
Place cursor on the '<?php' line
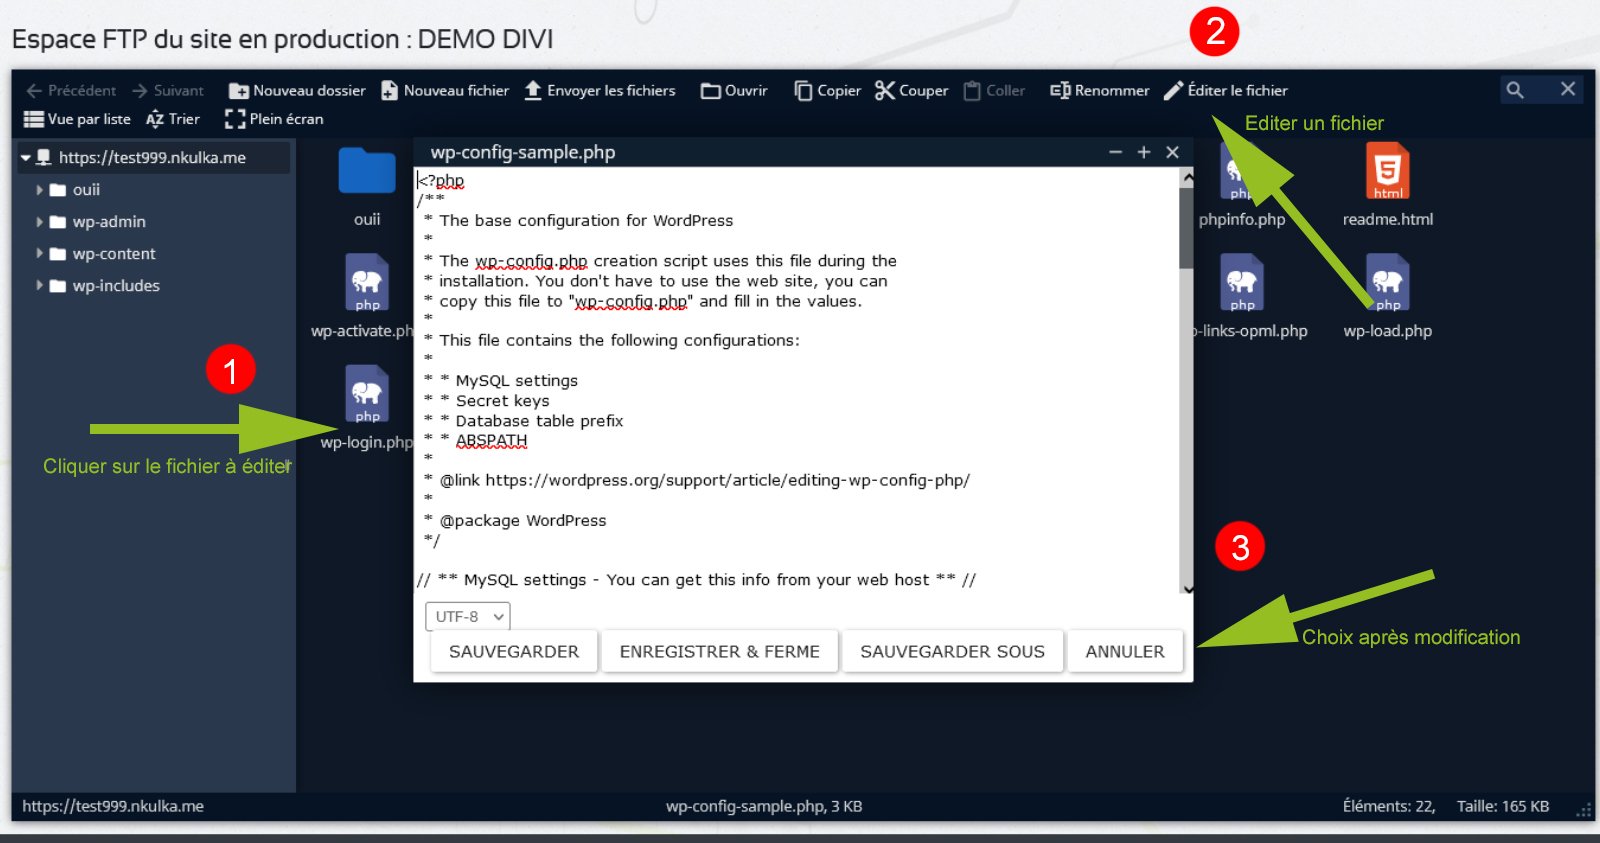(x=441, y=181)
